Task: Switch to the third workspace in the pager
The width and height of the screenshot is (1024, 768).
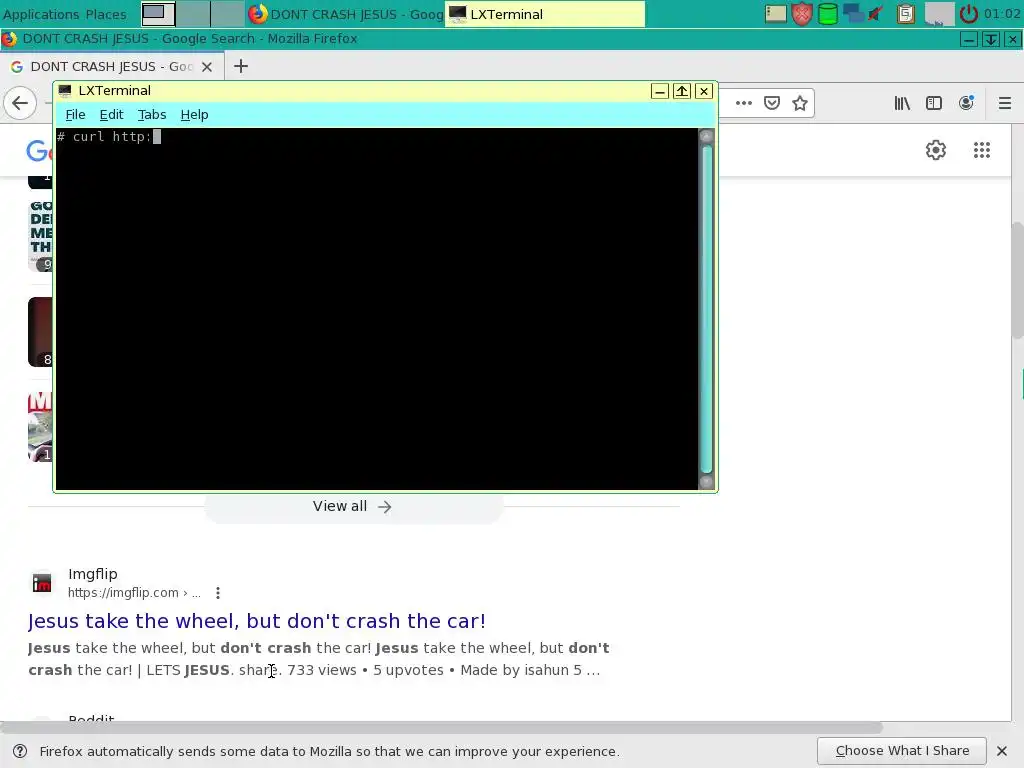Action: pos(227,14)
